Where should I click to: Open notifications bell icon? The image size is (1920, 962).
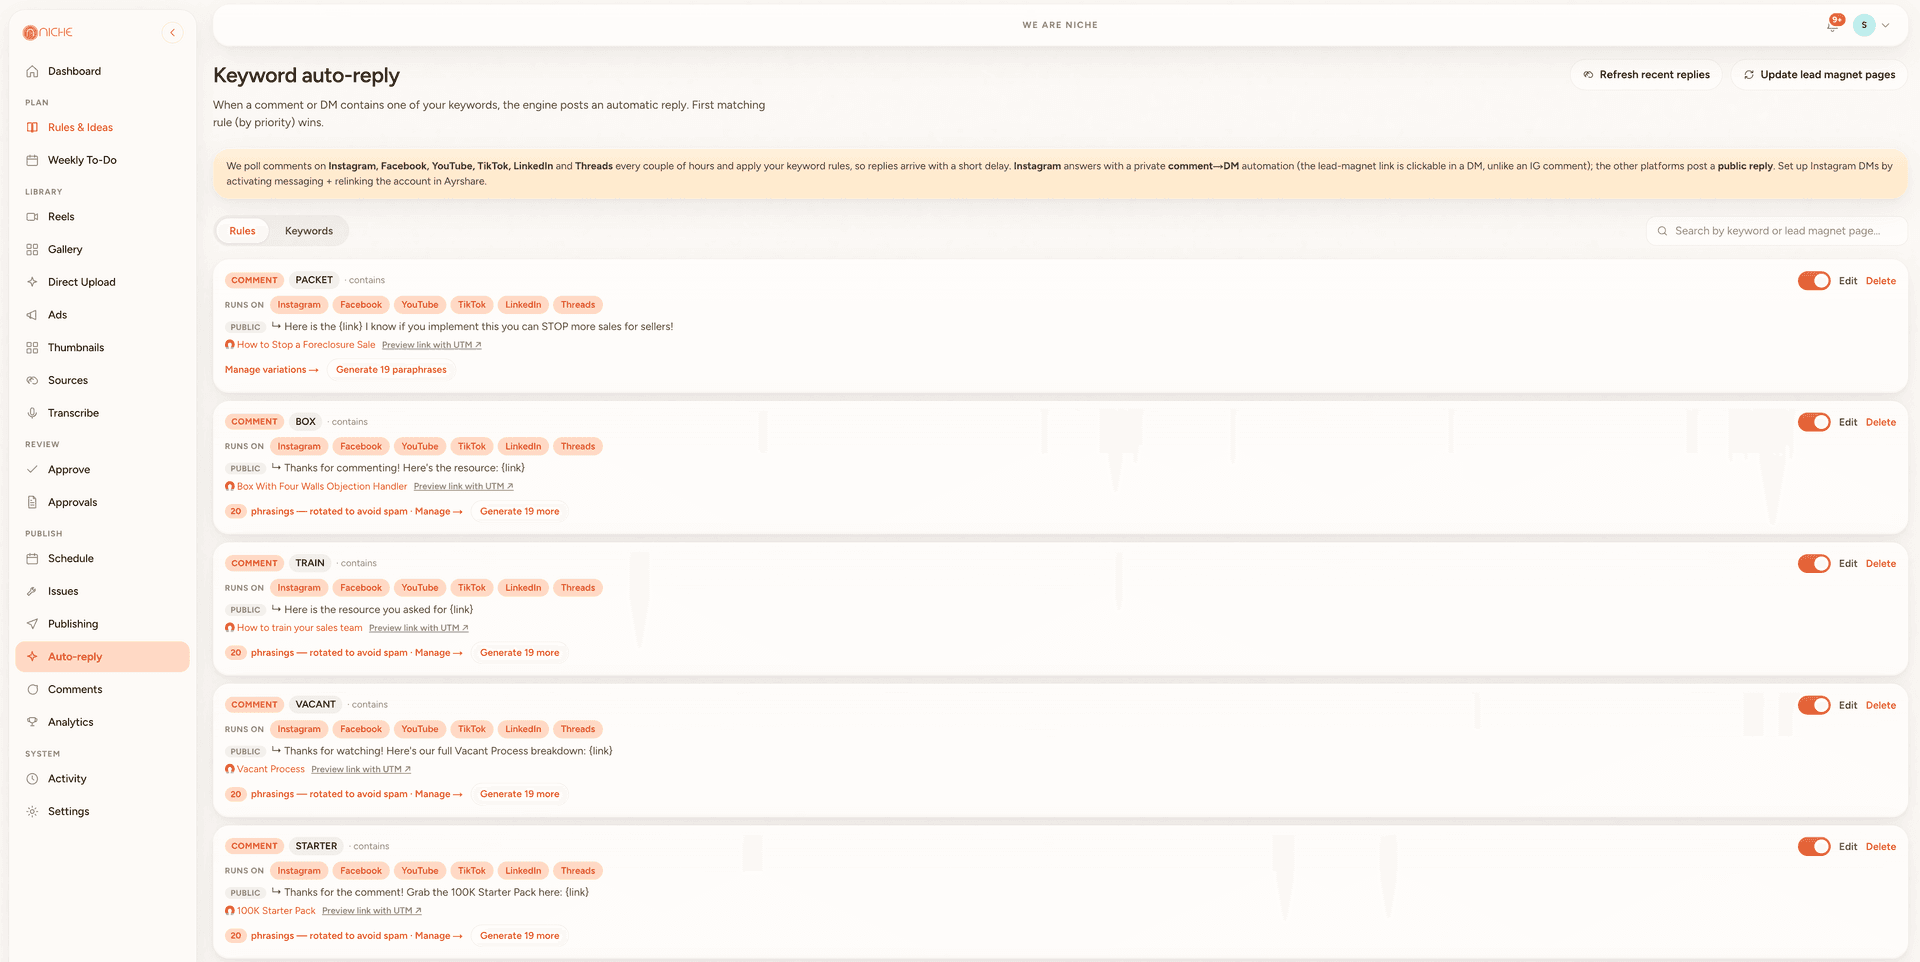[1832, 25]
